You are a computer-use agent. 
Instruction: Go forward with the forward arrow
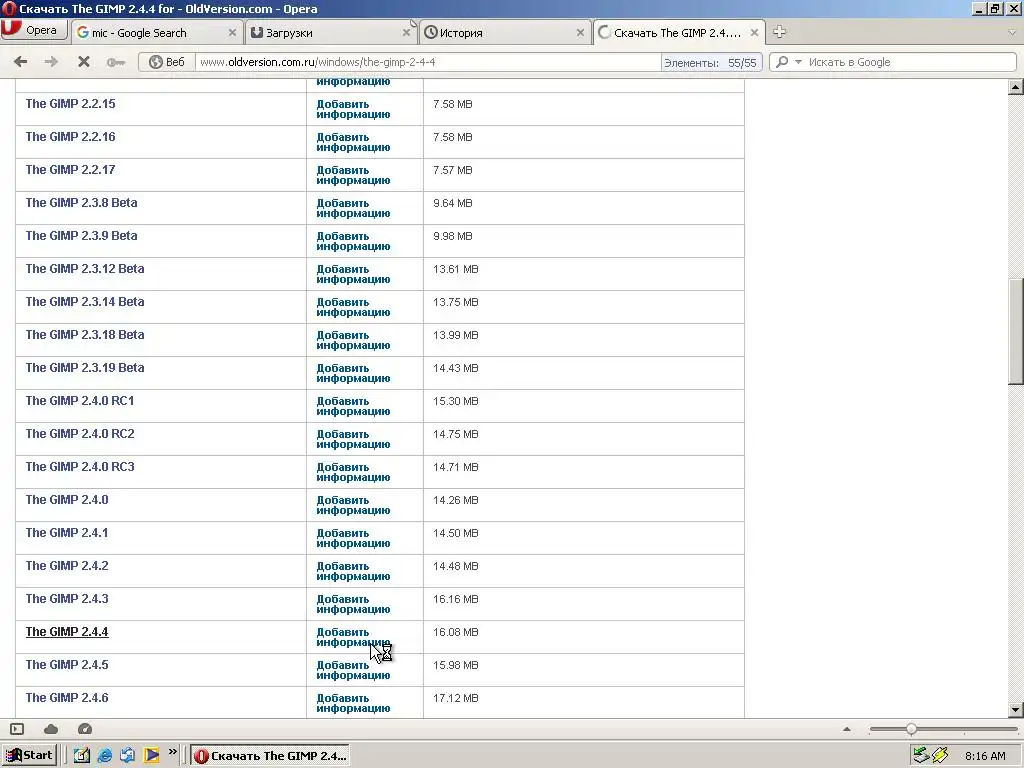coord(51,61)
